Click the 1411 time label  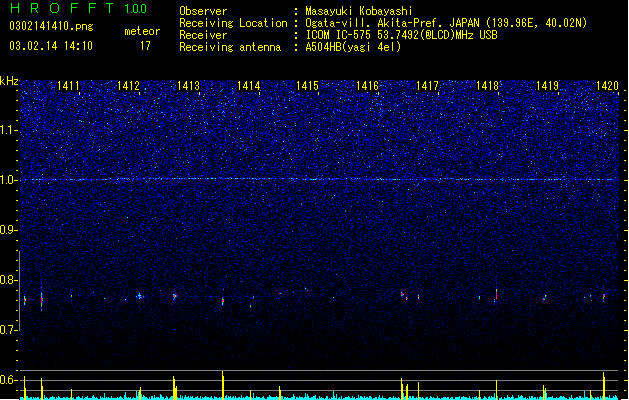coord(68,85)
